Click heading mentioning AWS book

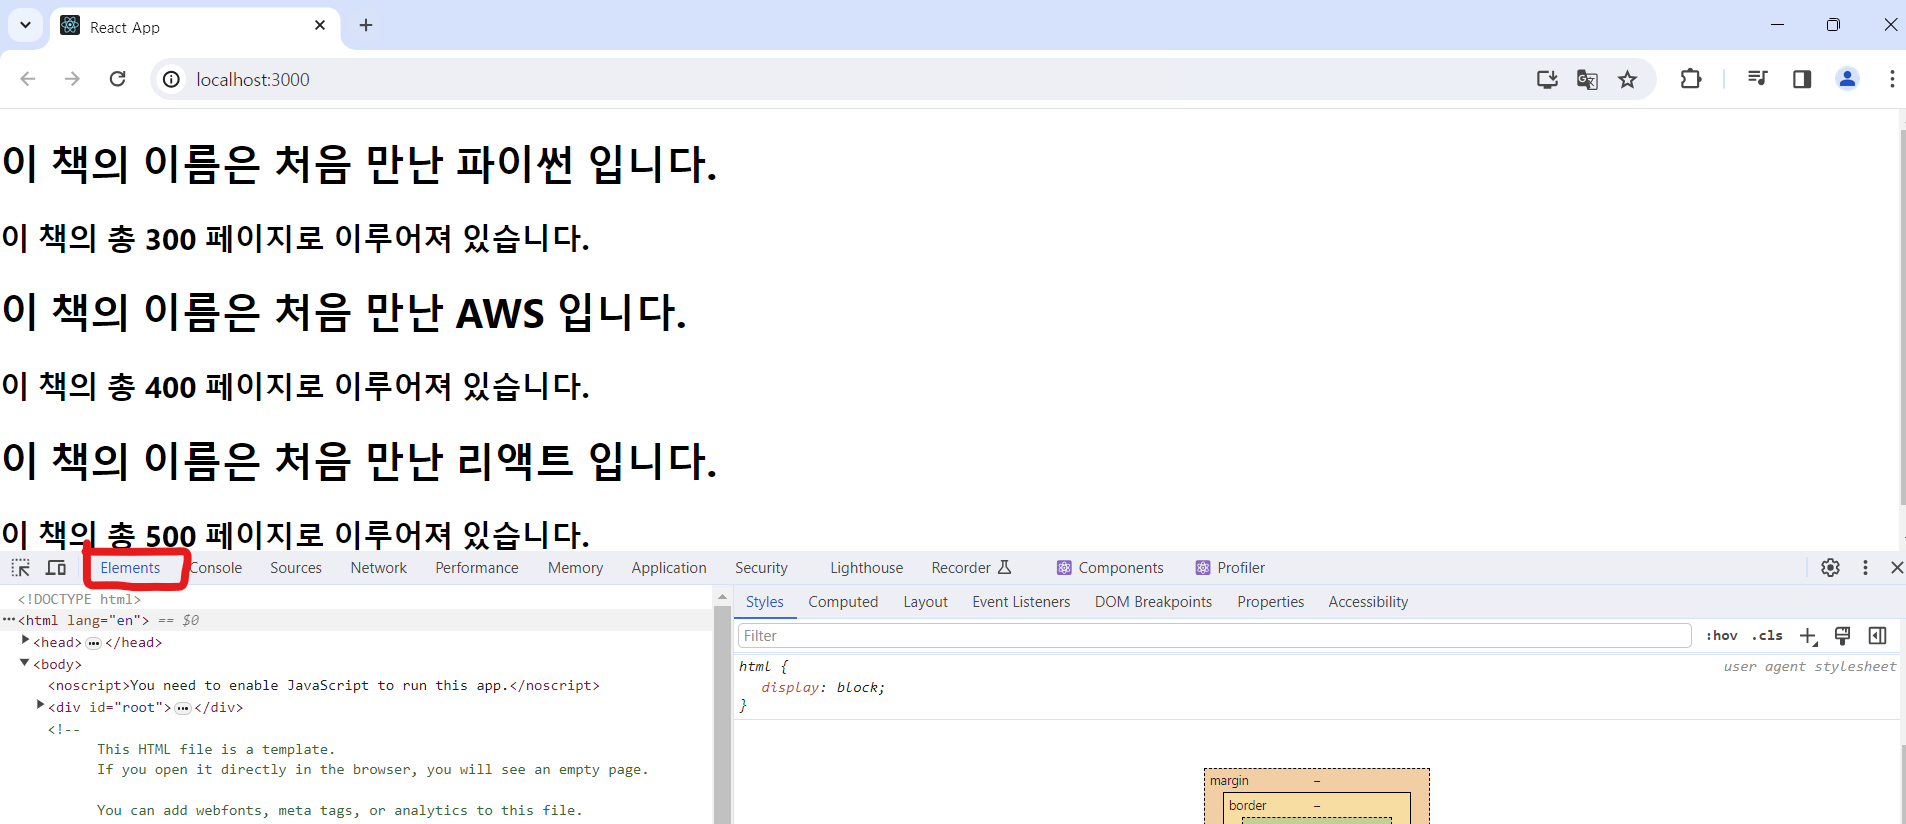(x=344, y=313)
